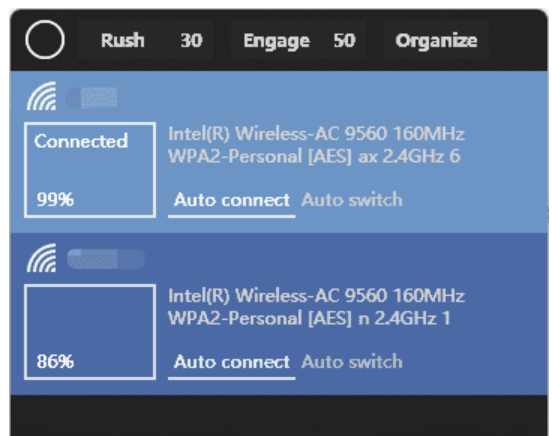Toggle Auto switch for the 86% network

352,362
